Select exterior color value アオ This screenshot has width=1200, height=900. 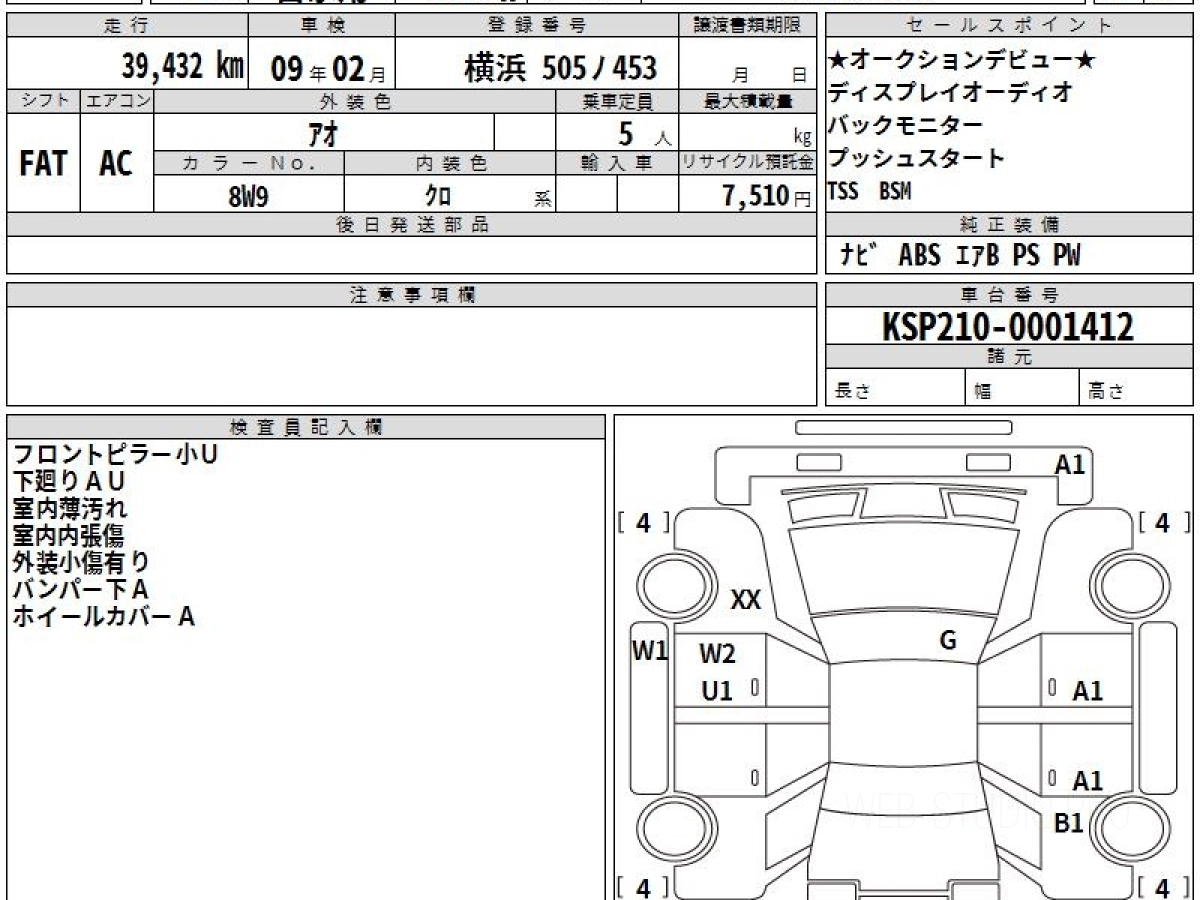(322, 132)
